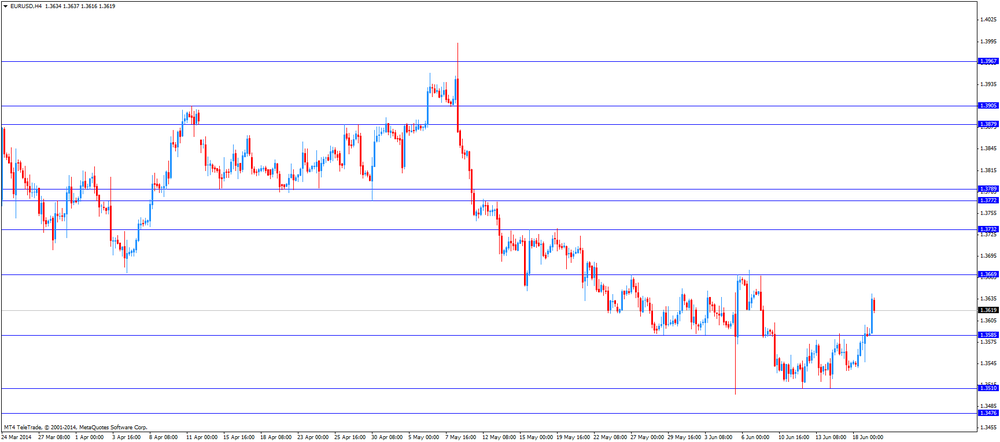The height and width of the screenshot is (442, 1000).
Task: Click the 10 Jun 16:00 time label
Action: click(793, 438)
